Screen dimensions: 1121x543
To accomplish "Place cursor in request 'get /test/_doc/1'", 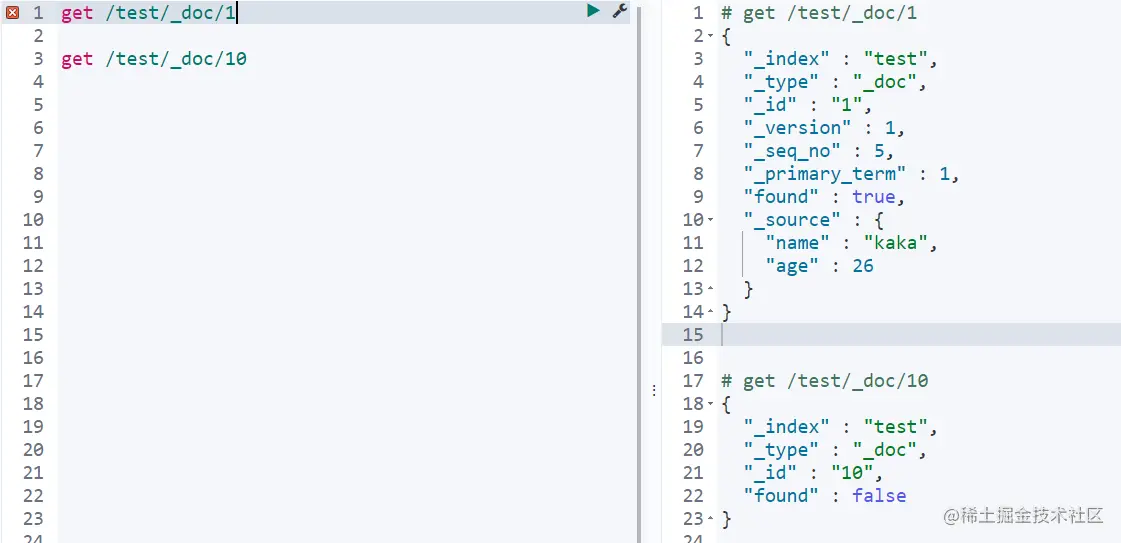I will click(x=148, y=13).
